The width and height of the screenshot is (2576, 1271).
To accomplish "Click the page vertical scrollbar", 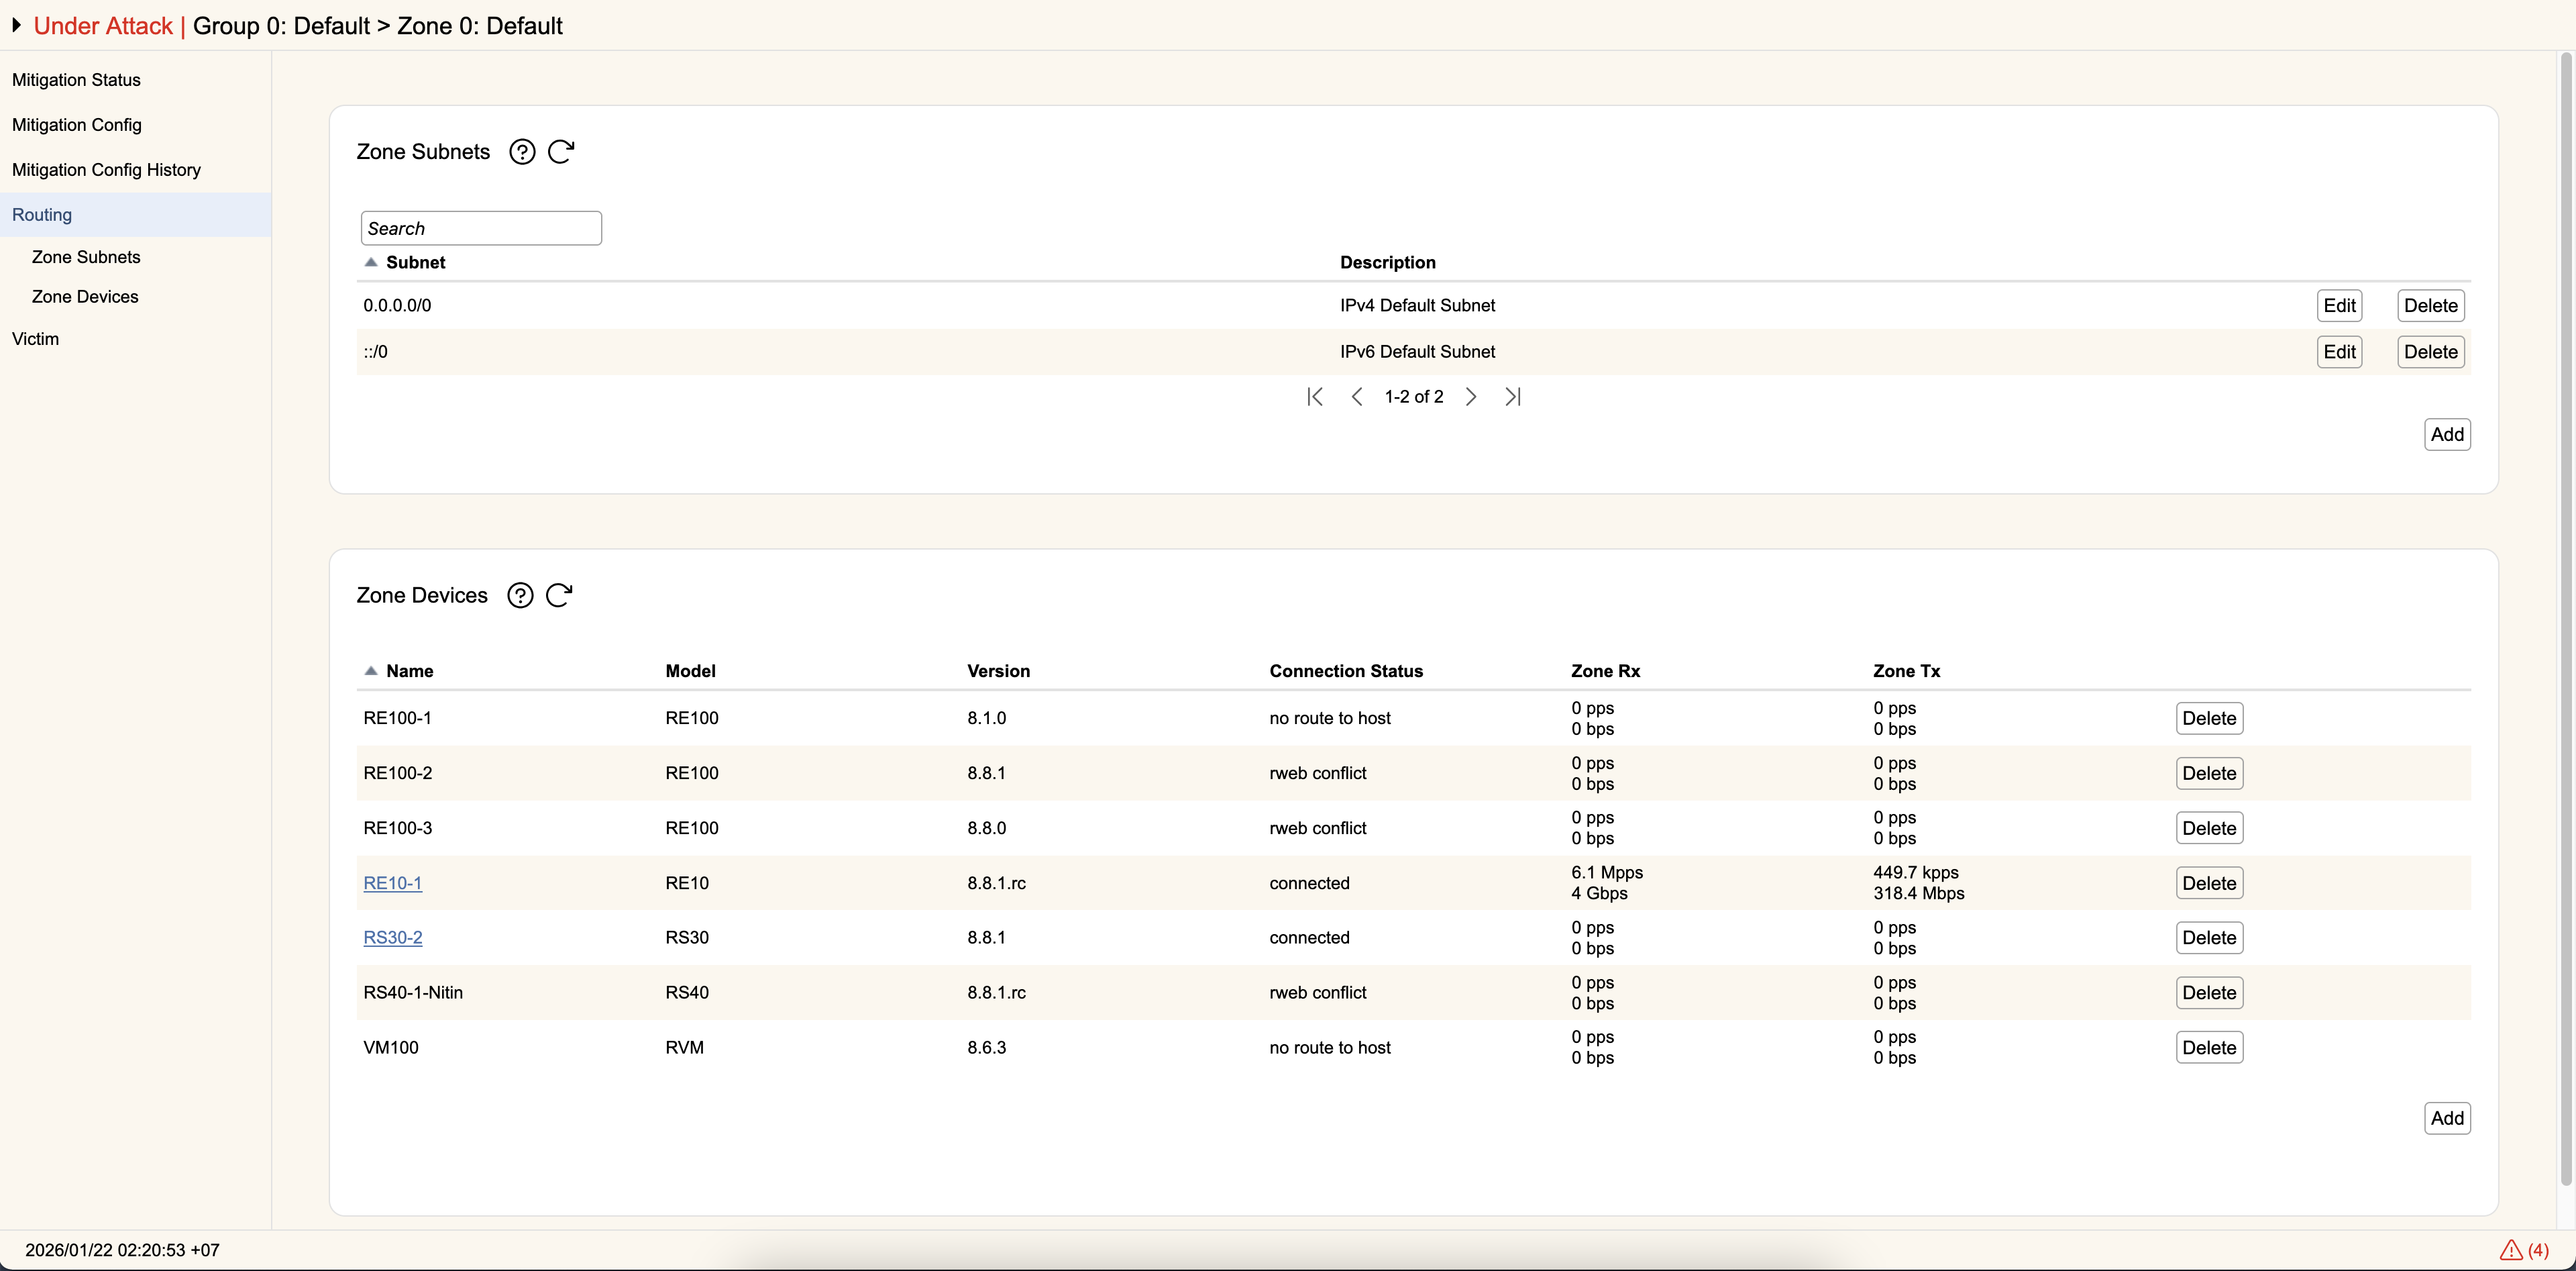I will point(2566,620).
